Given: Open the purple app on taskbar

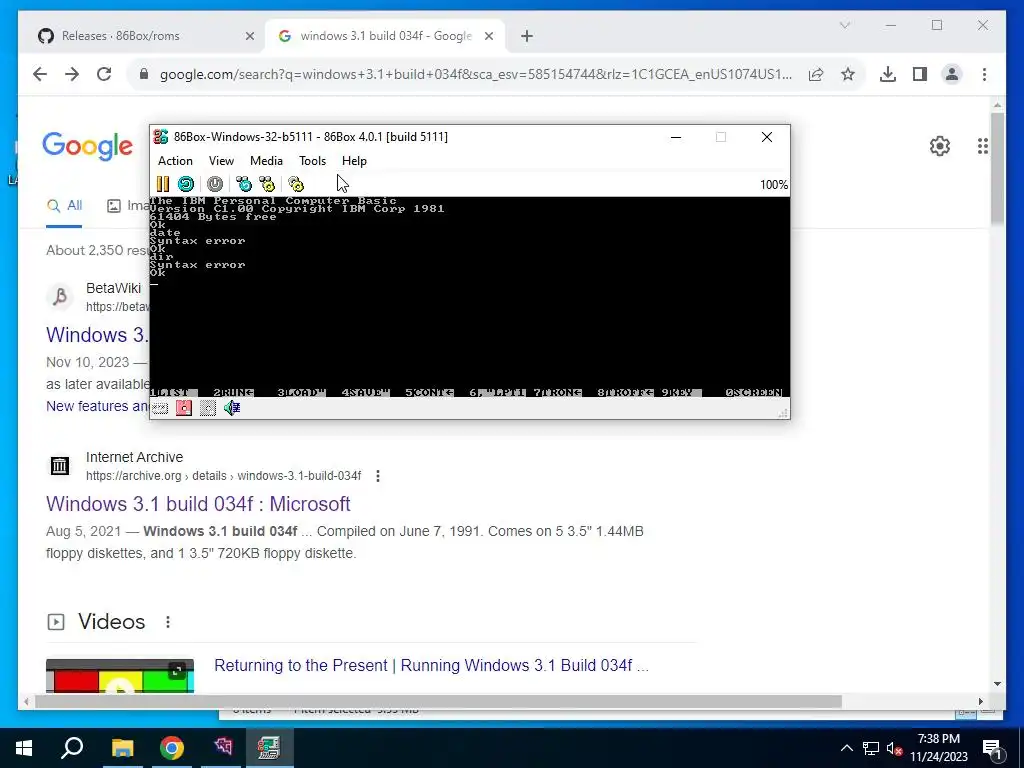Looking at the screenshot, I should coord(222,748).
